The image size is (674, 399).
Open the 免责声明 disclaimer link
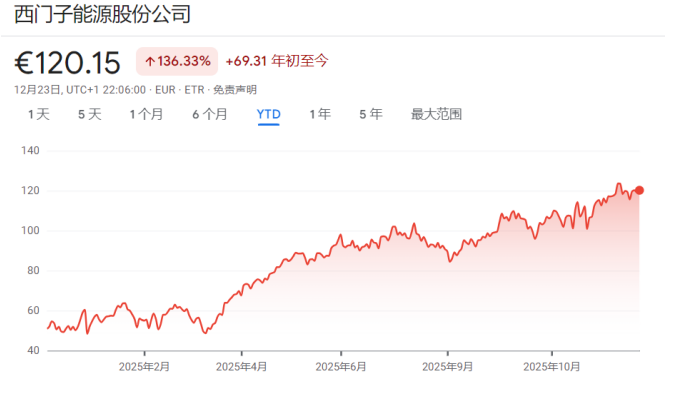click(x=235, y=90)
